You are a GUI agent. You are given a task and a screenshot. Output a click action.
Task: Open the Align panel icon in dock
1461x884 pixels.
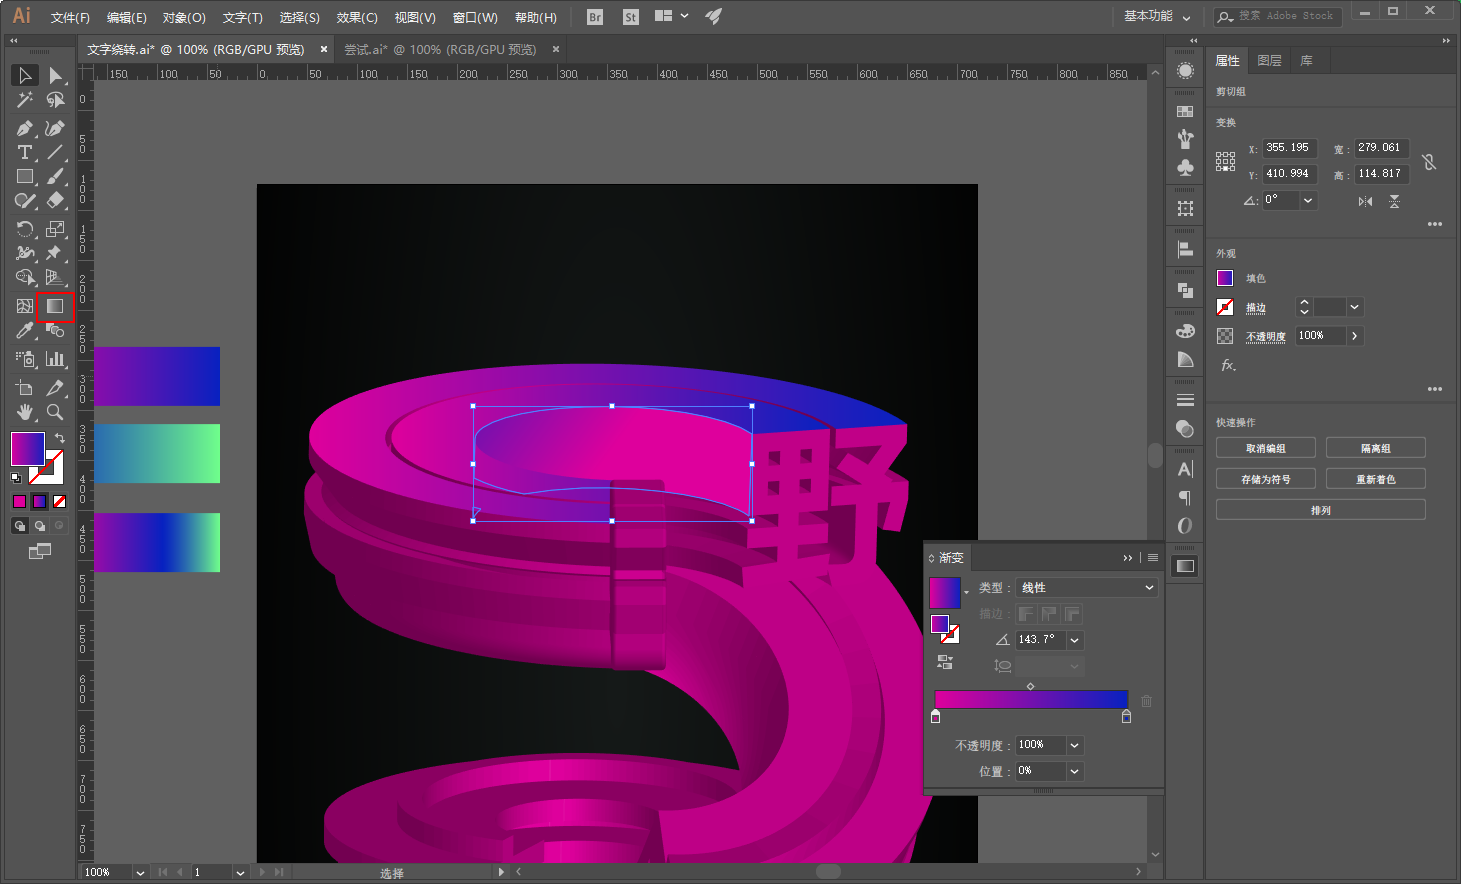[x=1185, y=250]
